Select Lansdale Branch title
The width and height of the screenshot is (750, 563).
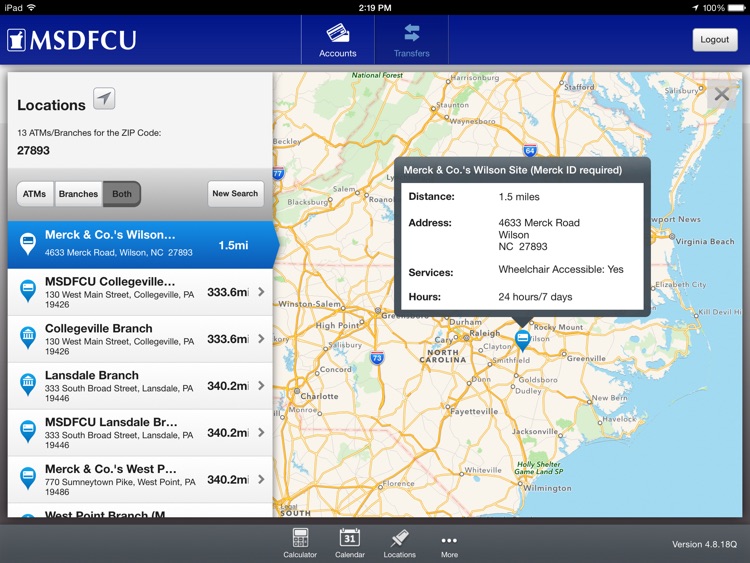tap(92, 375)
